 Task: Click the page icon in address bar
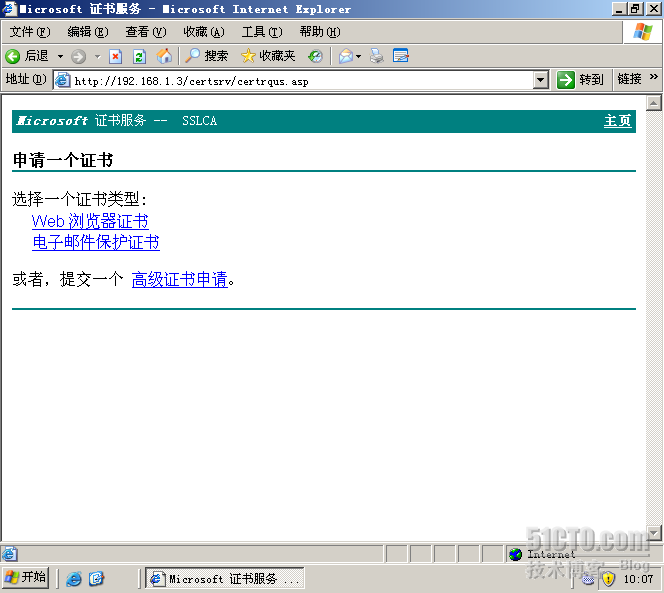[63, 80]
